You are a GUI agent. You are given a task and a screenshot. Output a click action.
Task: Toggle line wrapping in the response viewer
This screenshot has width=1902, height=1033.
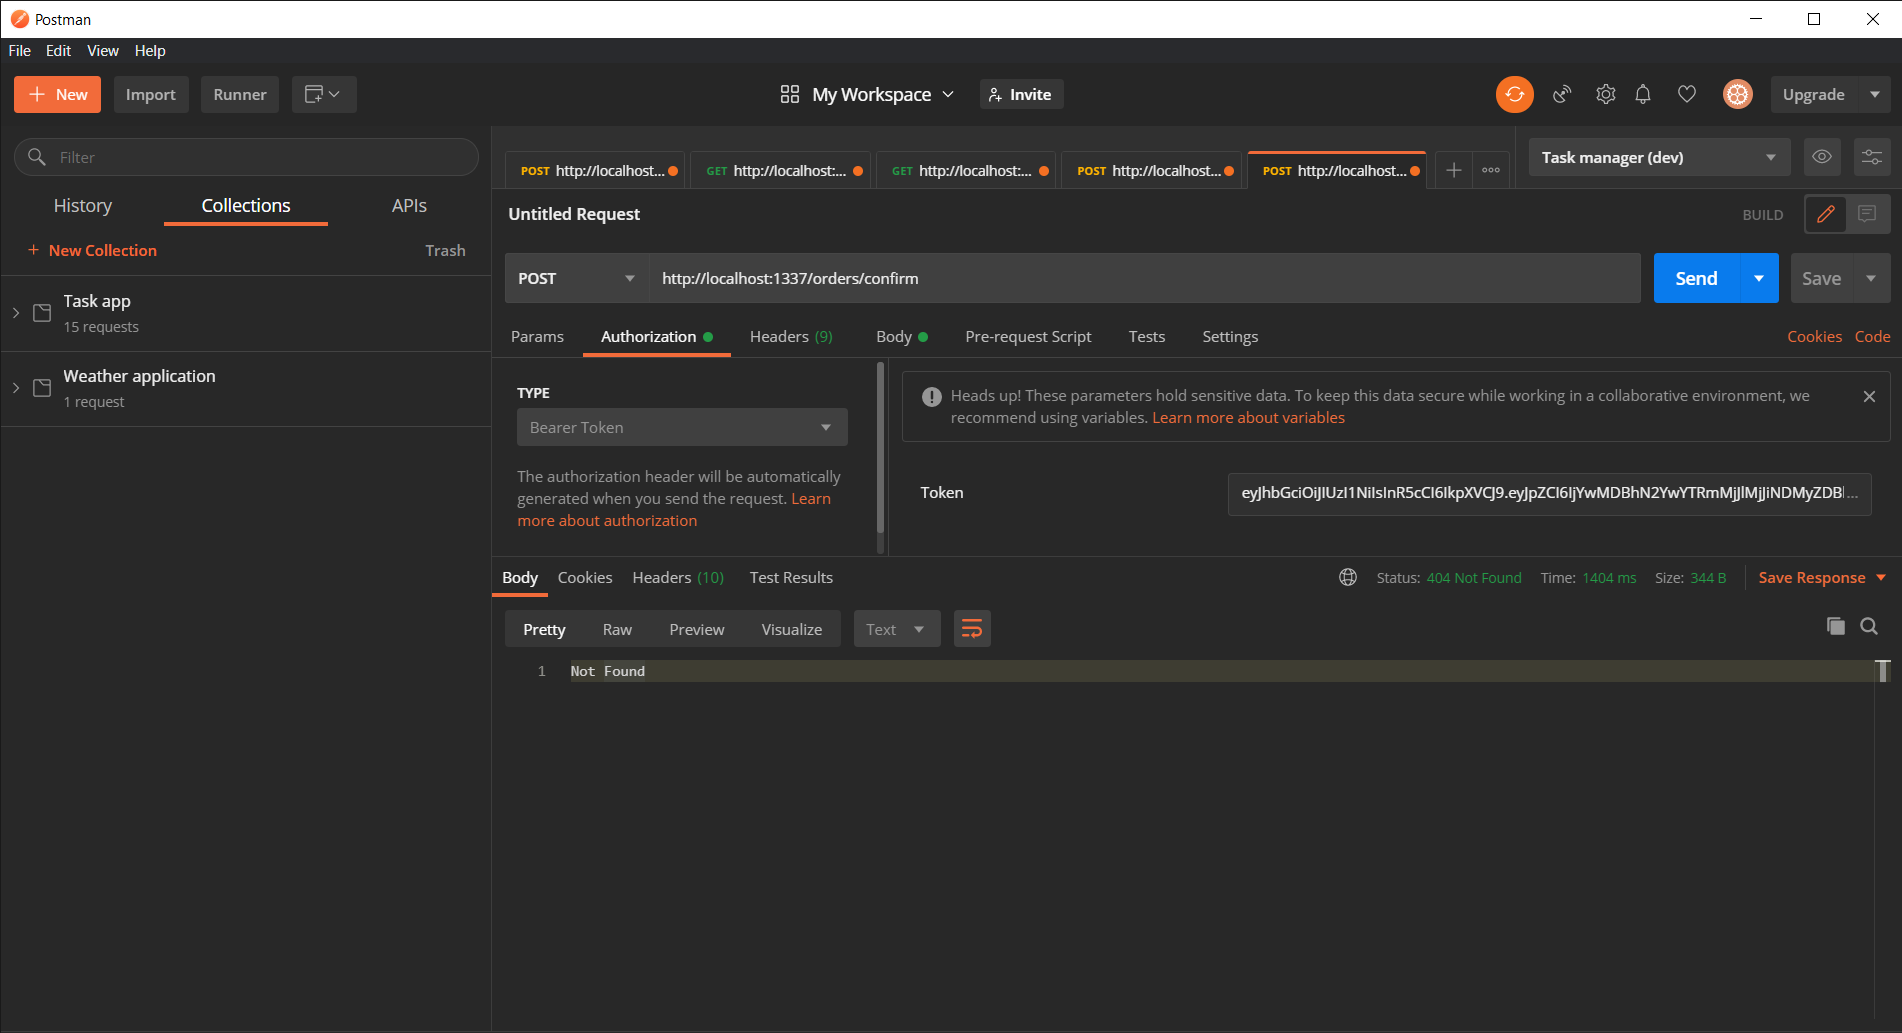click(971, 628)
